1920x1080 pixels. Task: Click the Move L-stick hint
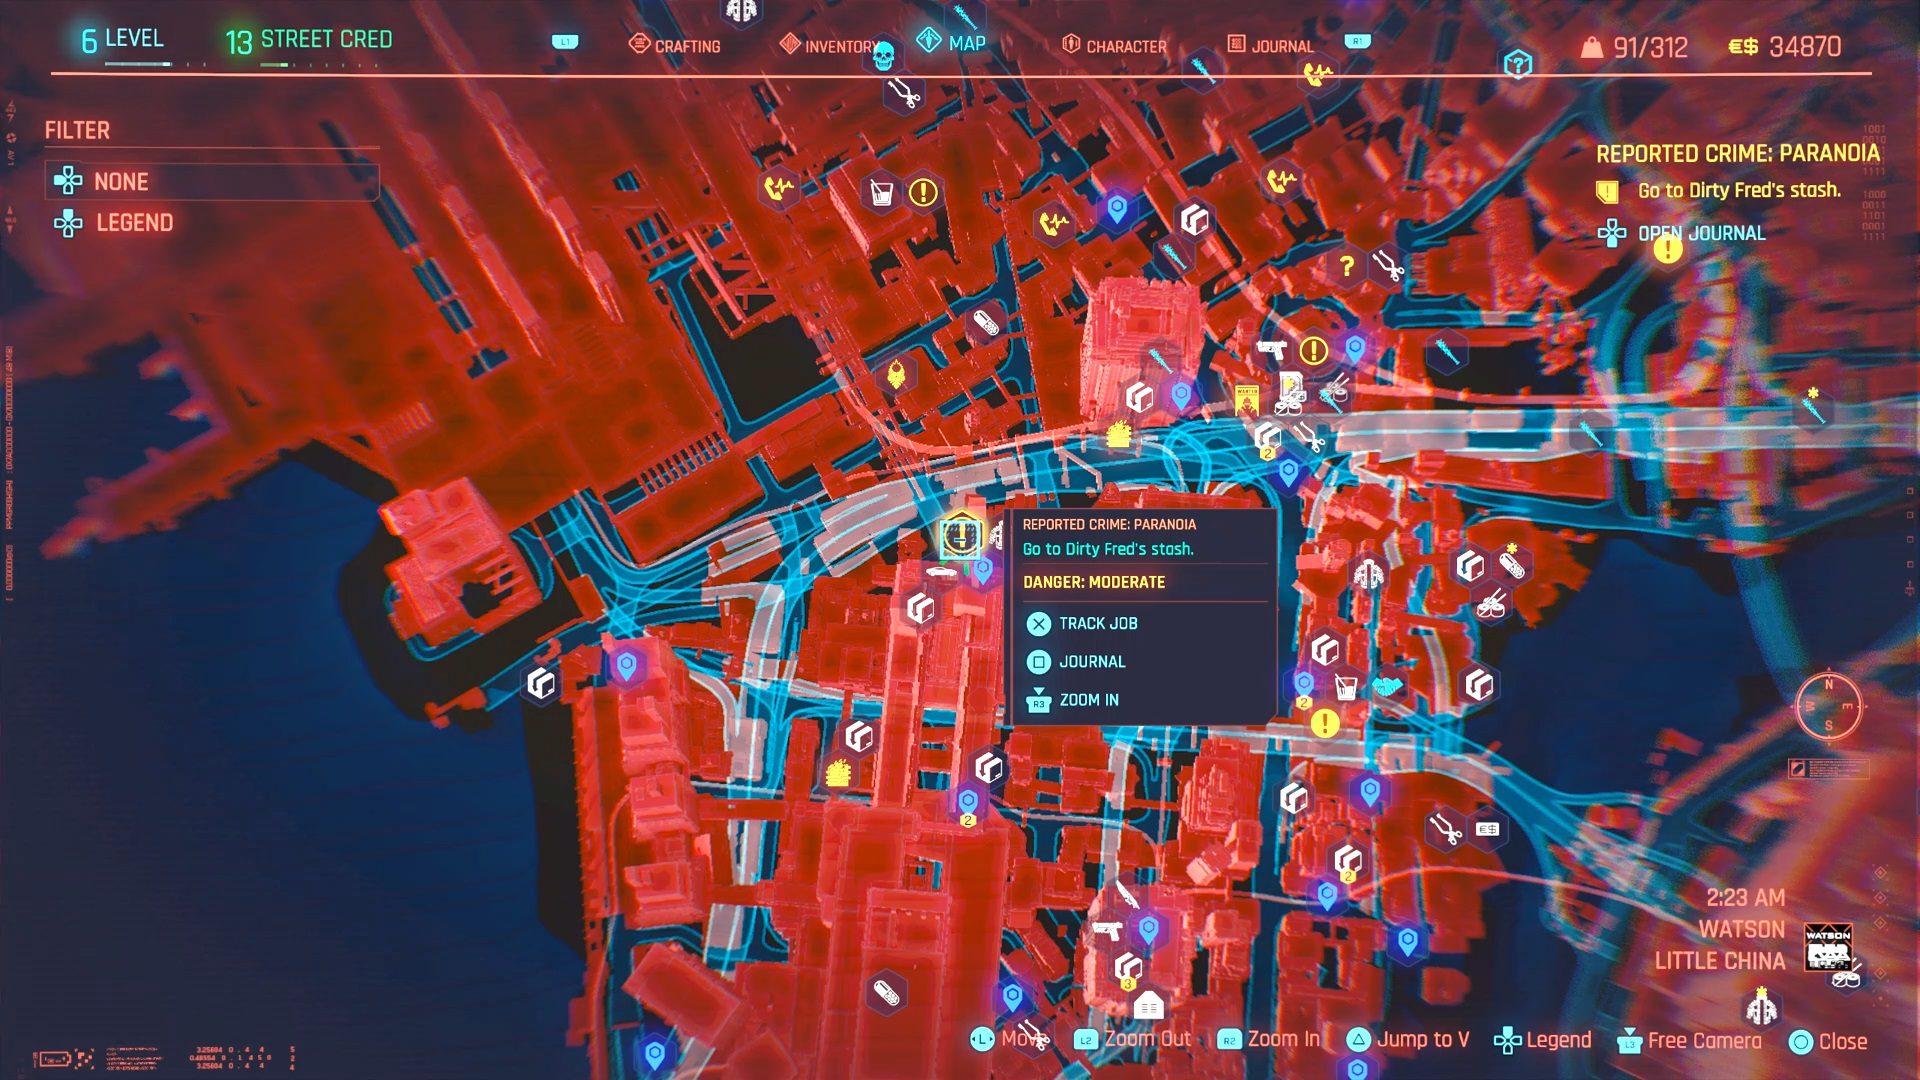(1010, 1040)
